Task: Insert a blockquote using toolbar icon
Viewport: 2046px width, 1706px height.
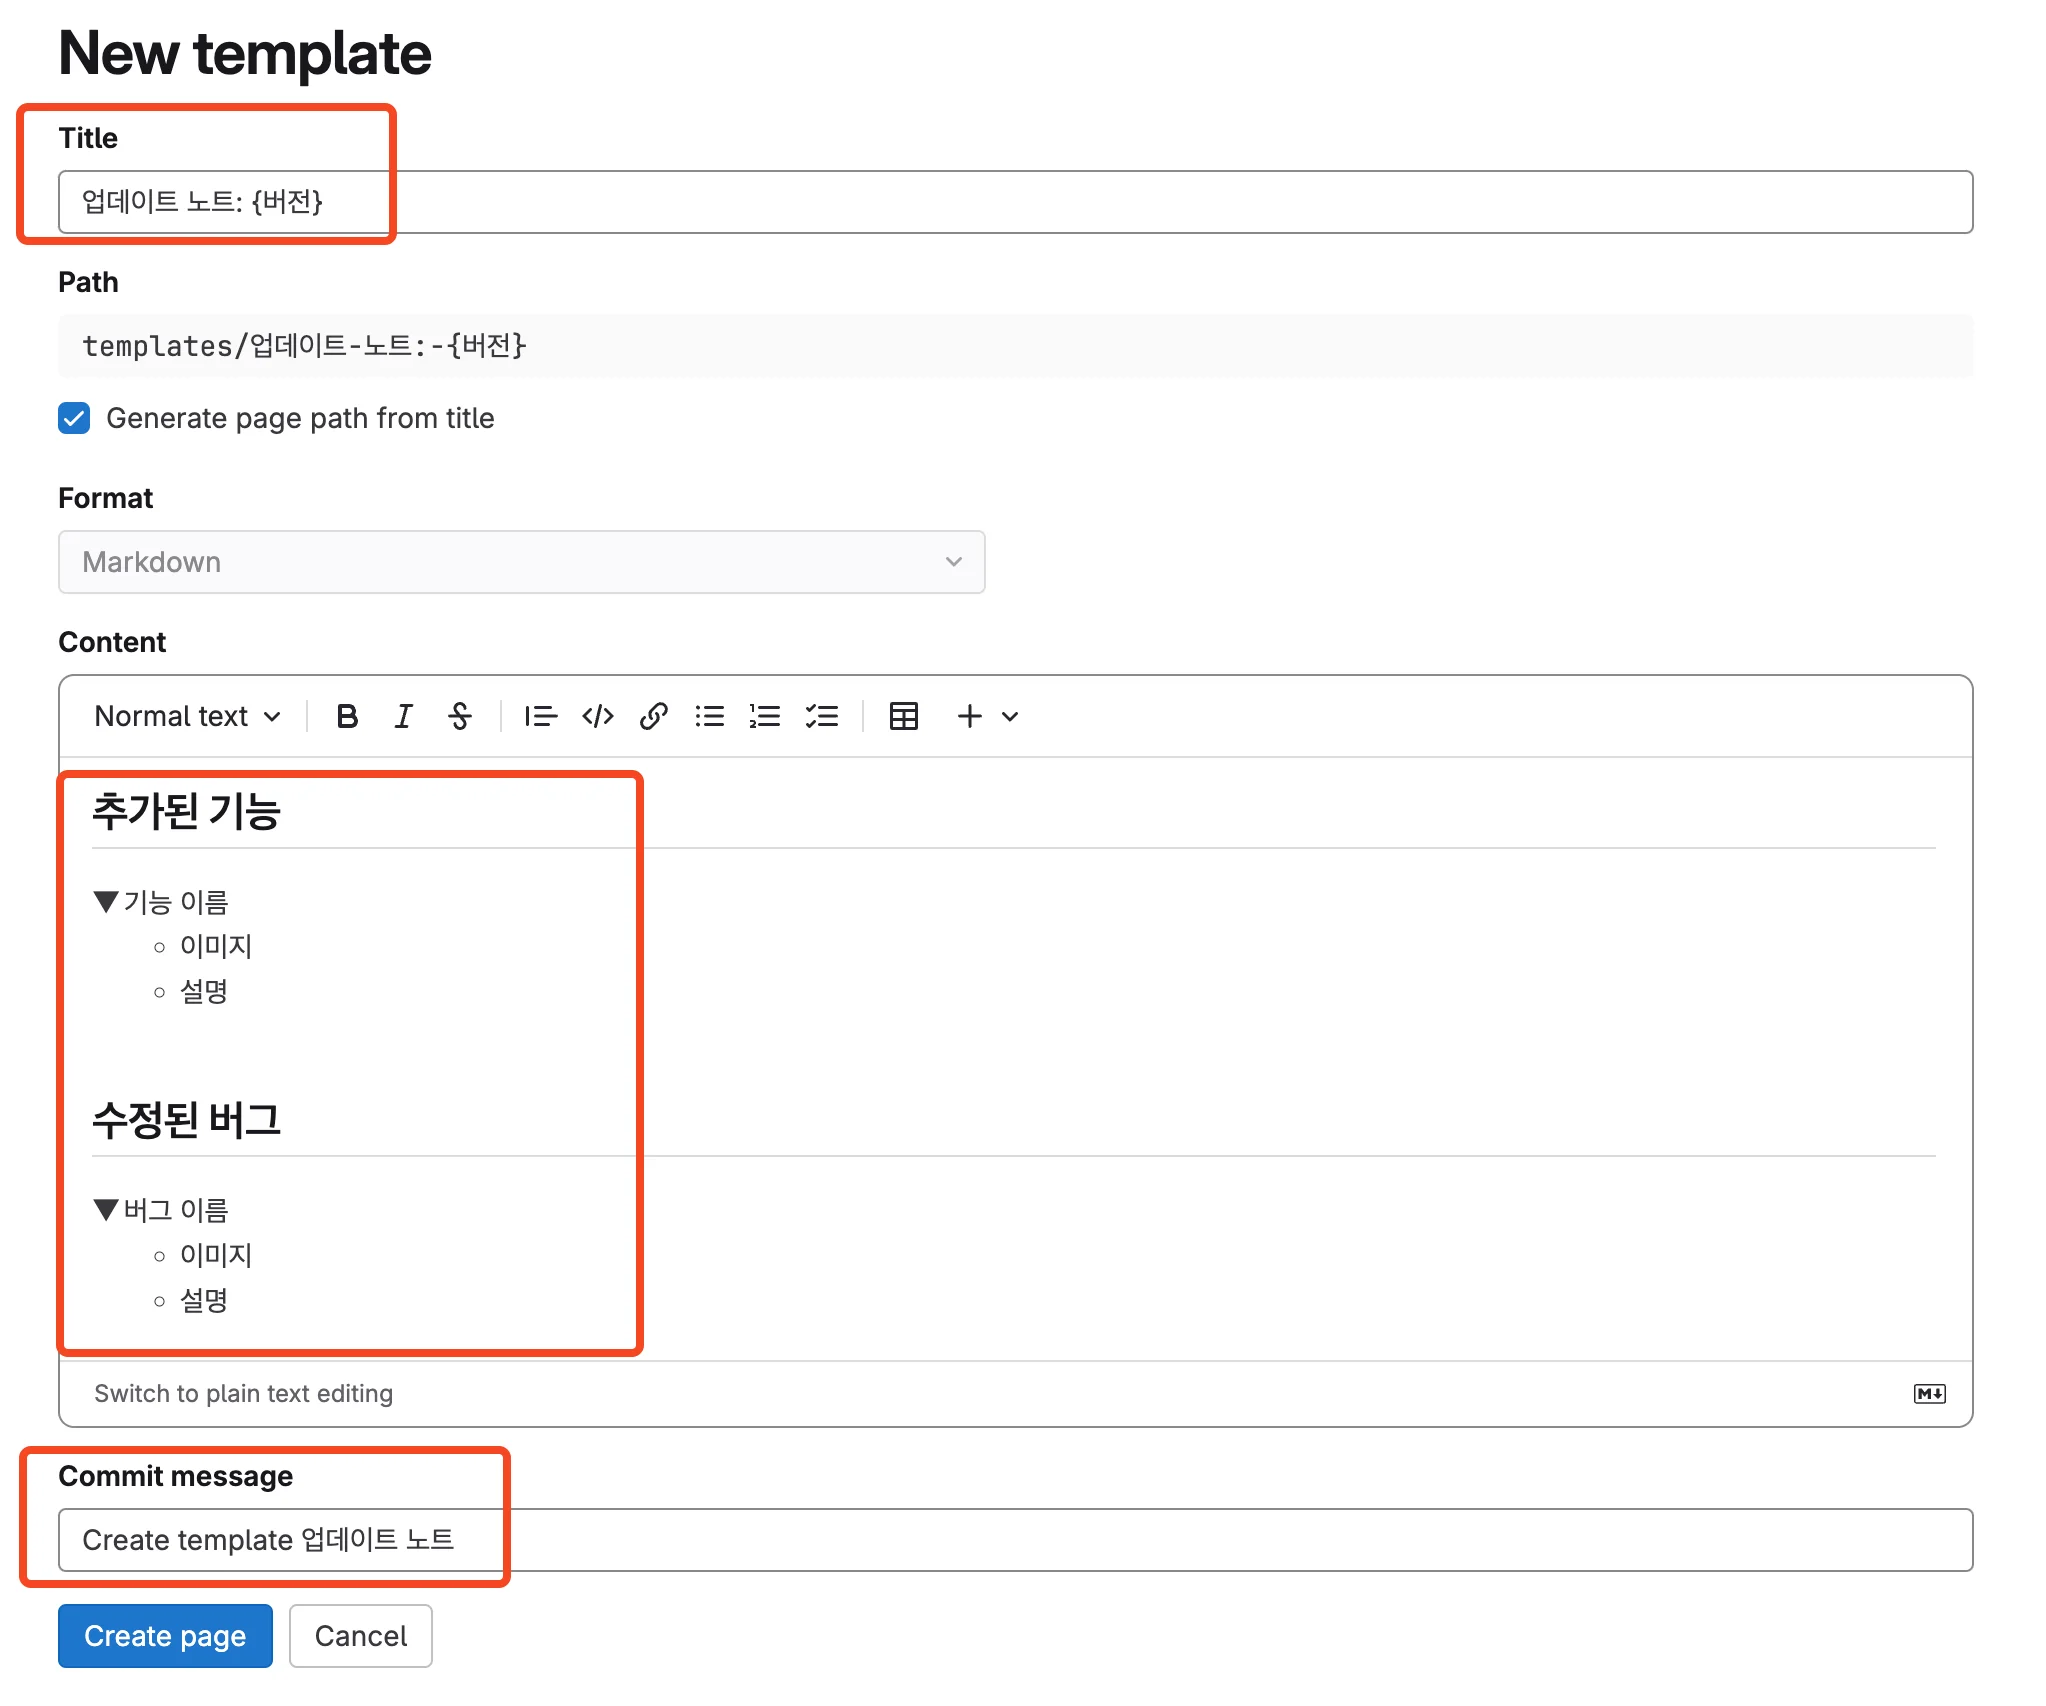Action: 541,716
